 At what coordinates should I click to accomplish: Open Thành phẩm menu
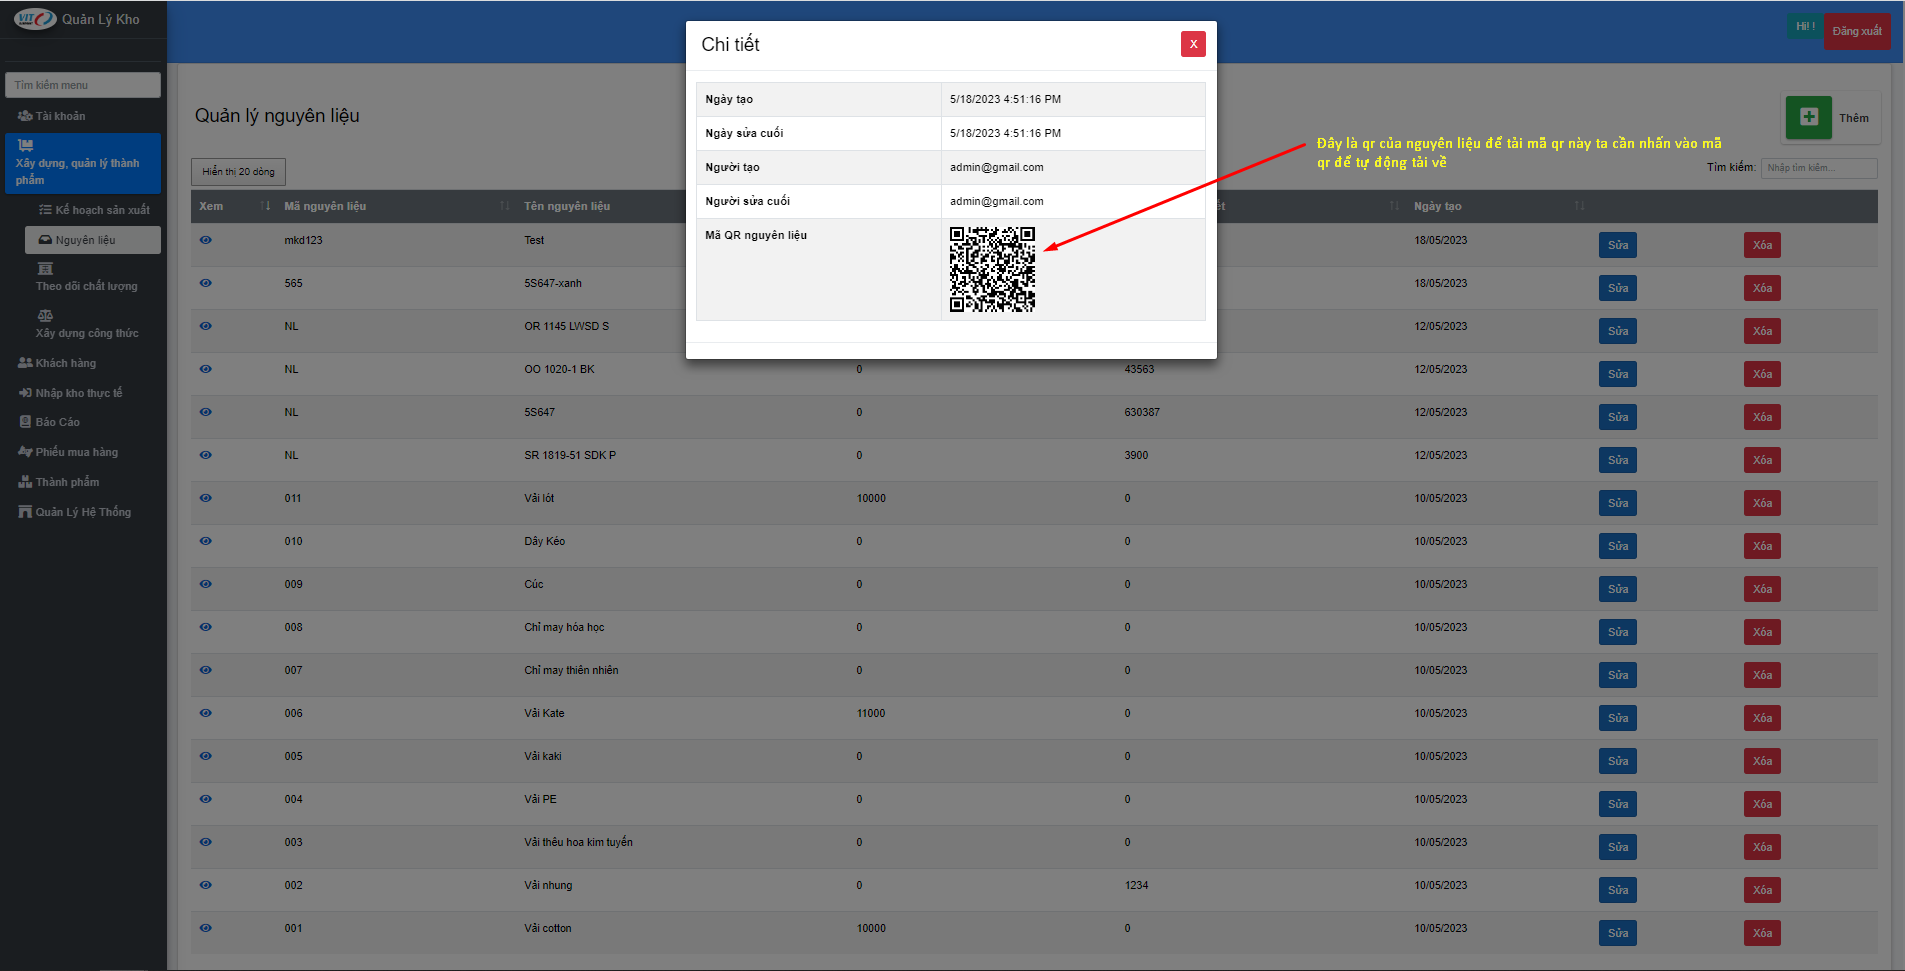click(x=83, y=482)
